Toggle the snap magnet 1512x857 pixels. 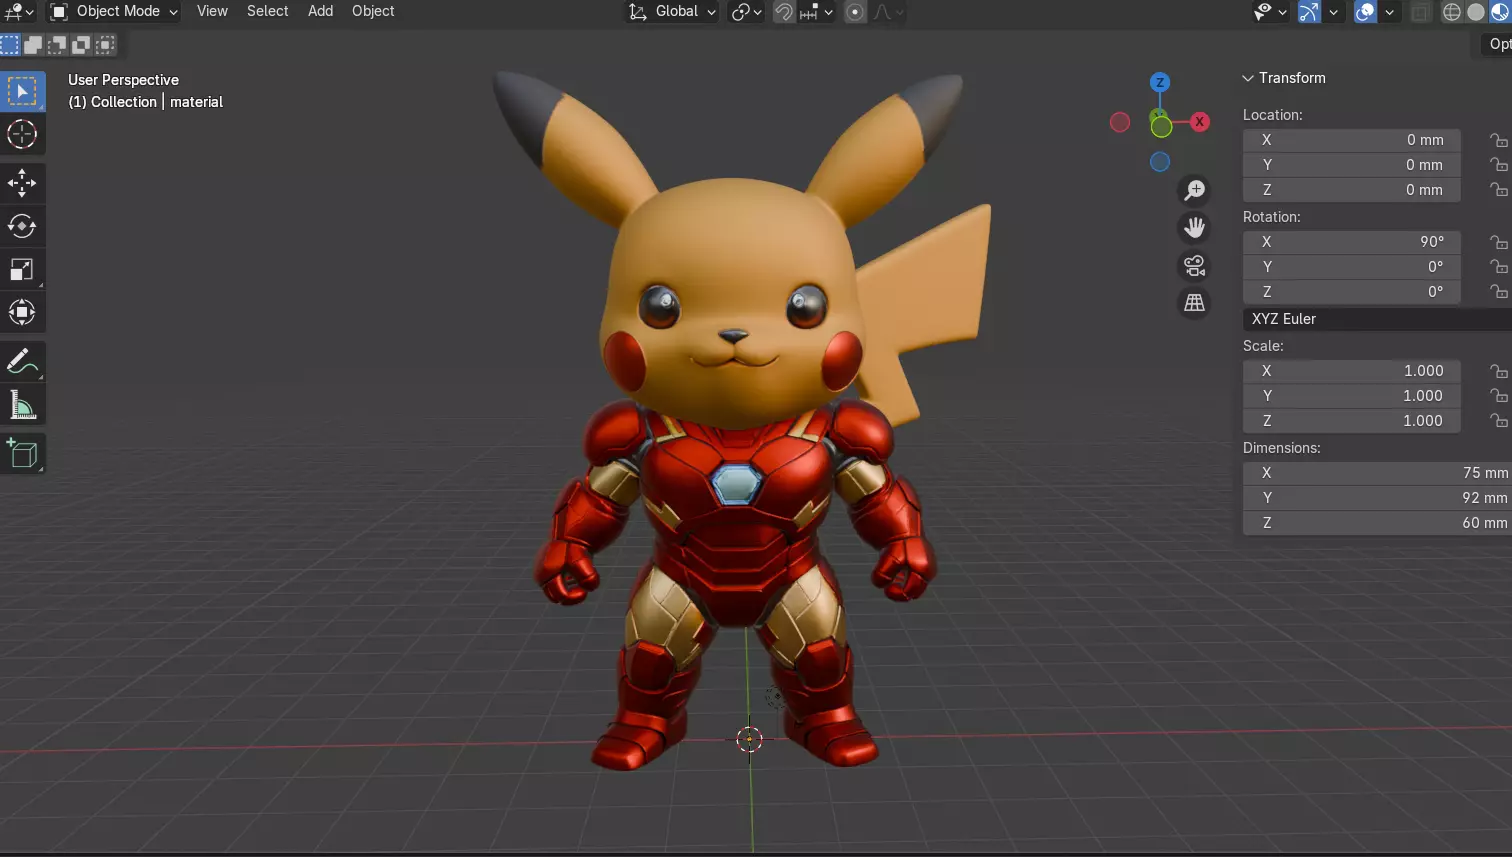[784, 12]
